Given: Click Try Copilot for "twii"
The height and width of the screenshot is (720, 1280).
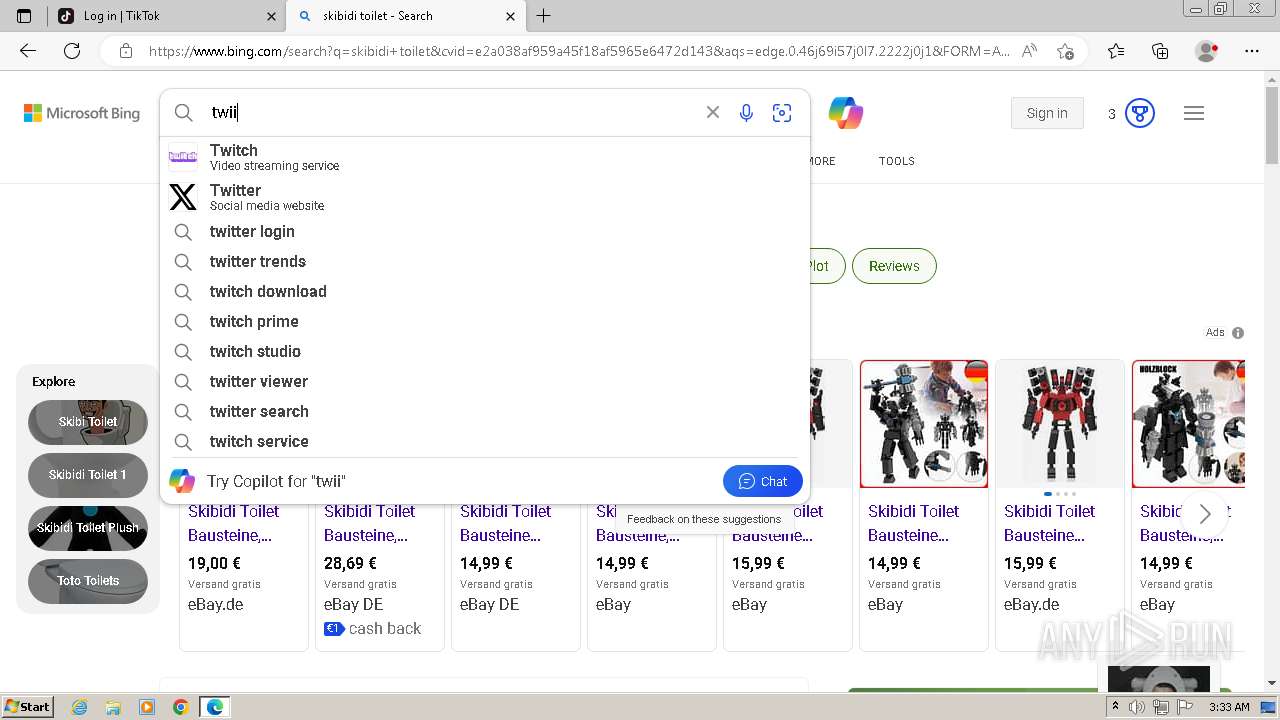Looking at the screenshot, I should click(x=276, y=481).
